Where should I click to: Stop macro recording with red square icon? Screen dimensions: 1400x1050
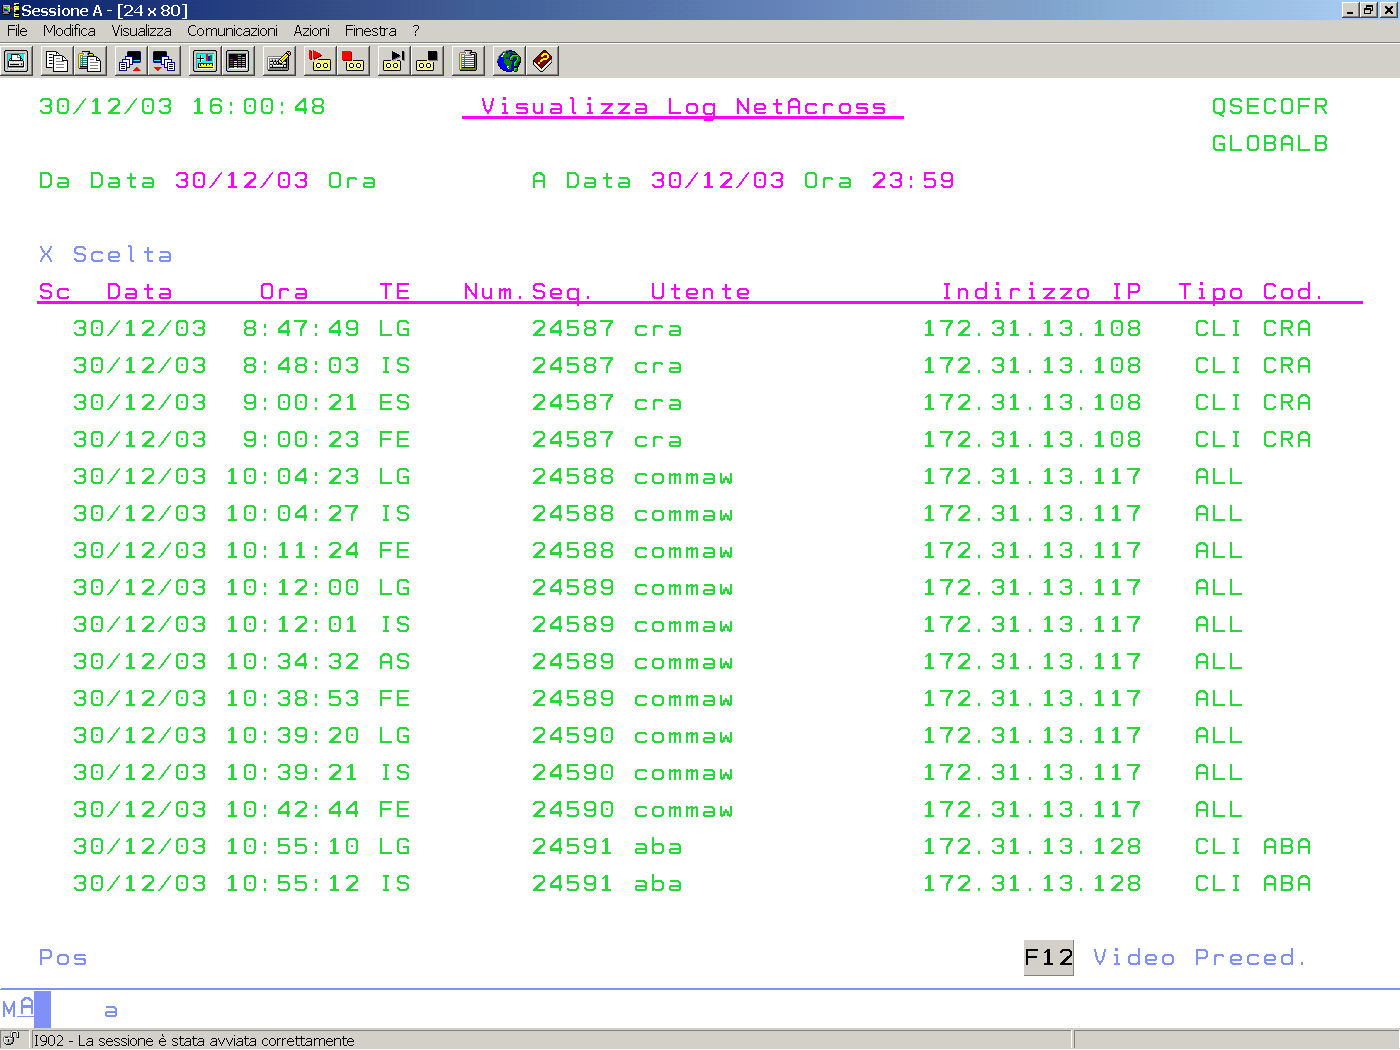tap(353, 61)
